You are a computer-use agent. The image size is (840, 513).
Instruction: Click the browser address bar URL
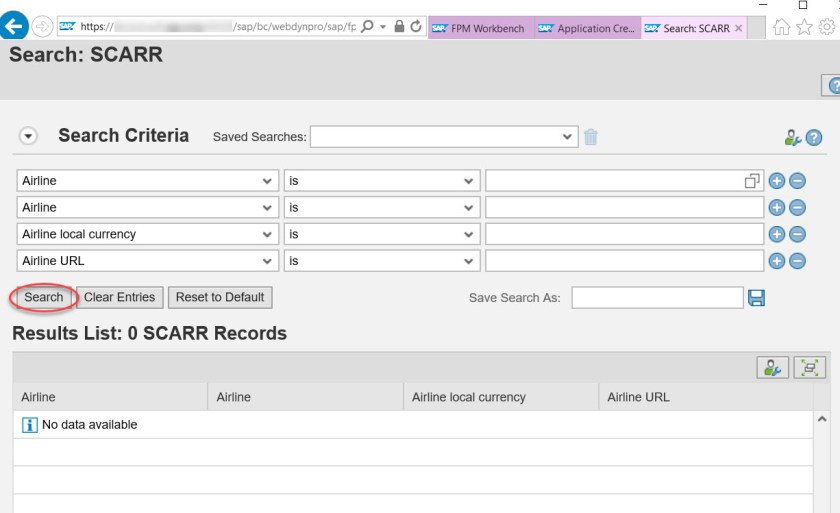(x=218, y=26)
